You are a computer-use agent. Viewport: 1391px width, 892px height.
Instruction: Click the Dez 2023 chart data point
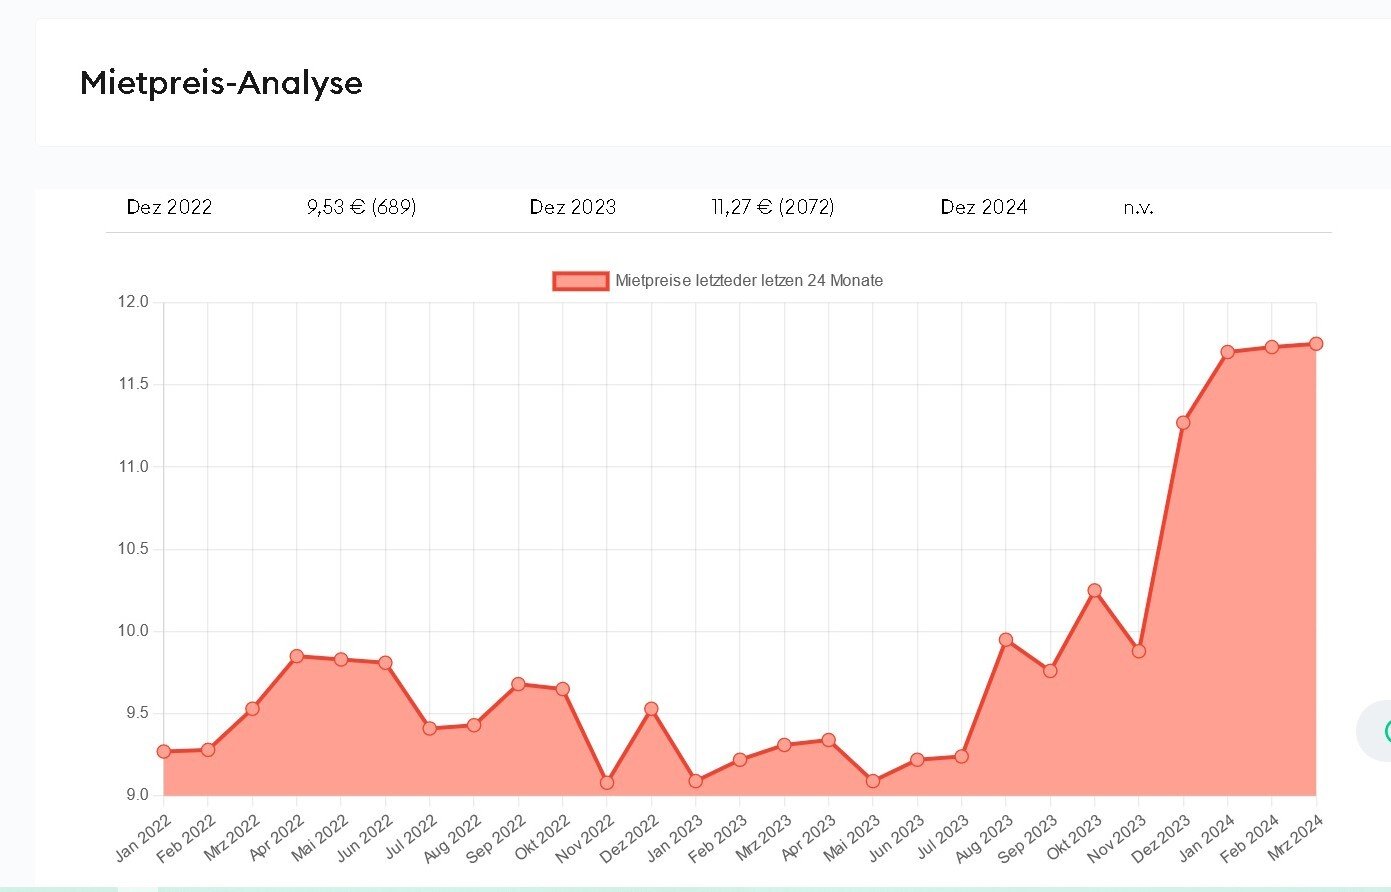click(1184, 423)
